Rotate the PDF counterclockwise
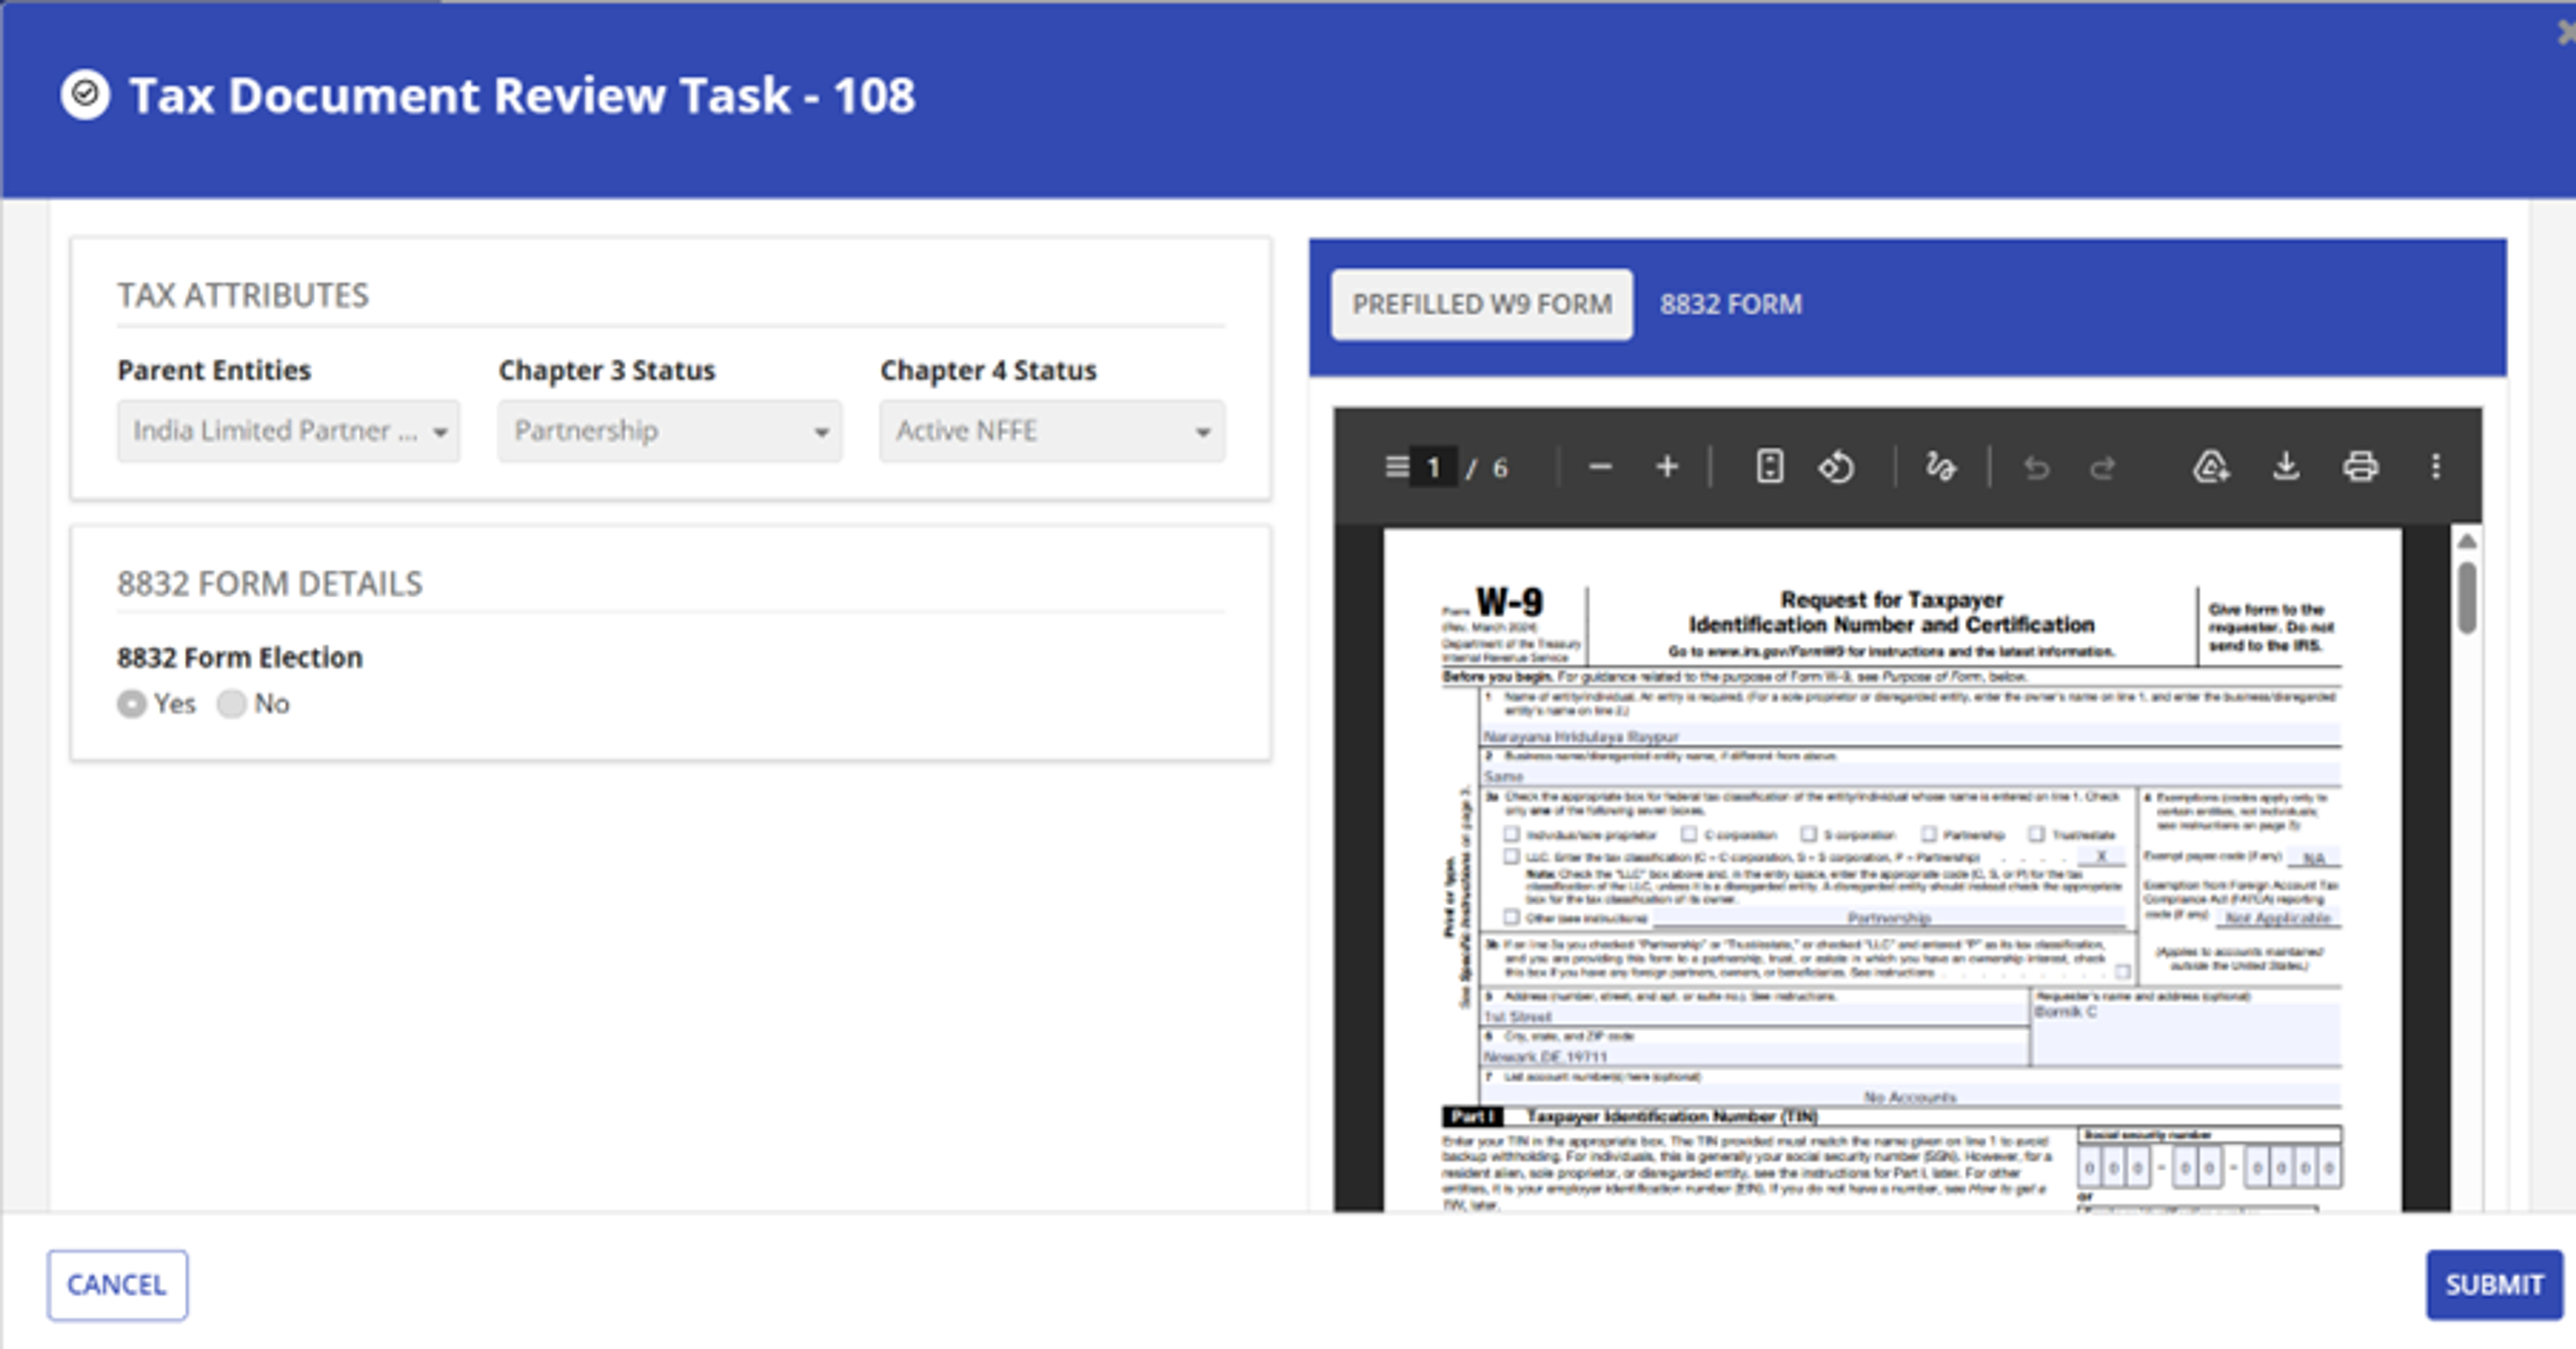Screen dimensions: 2576x1349 1836,467
